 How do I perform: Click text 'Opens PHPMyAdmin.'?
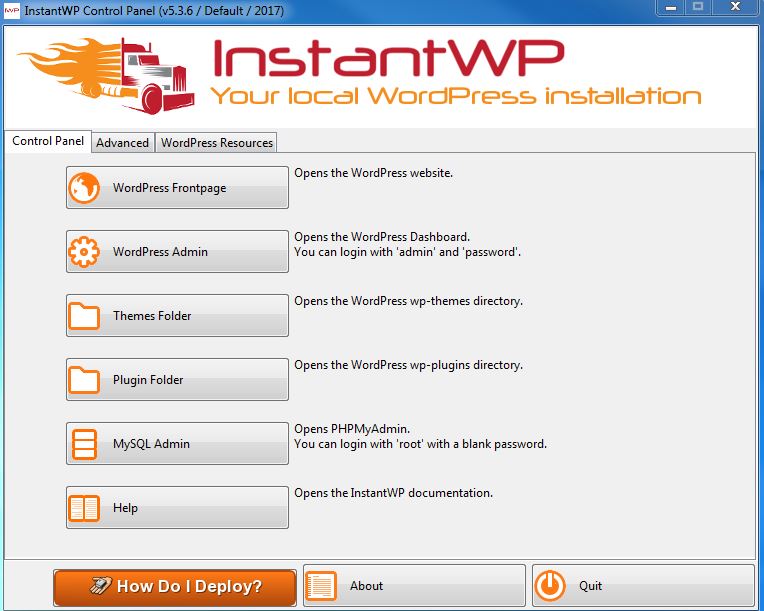click(352, 429)
